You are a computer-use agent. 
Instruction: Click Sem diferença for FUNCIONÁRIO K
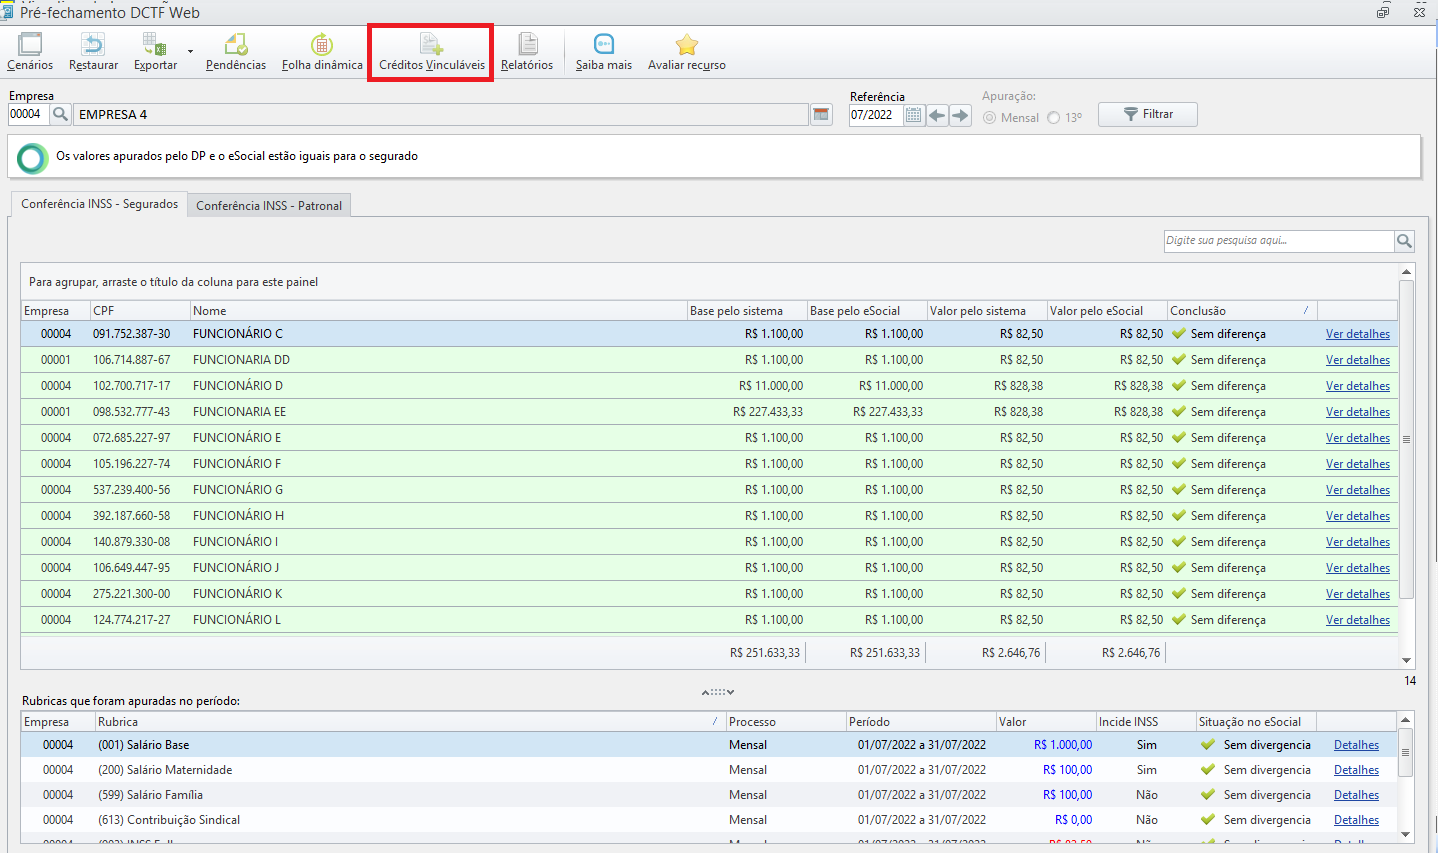pyautogui.click(x=1228, y=594)
